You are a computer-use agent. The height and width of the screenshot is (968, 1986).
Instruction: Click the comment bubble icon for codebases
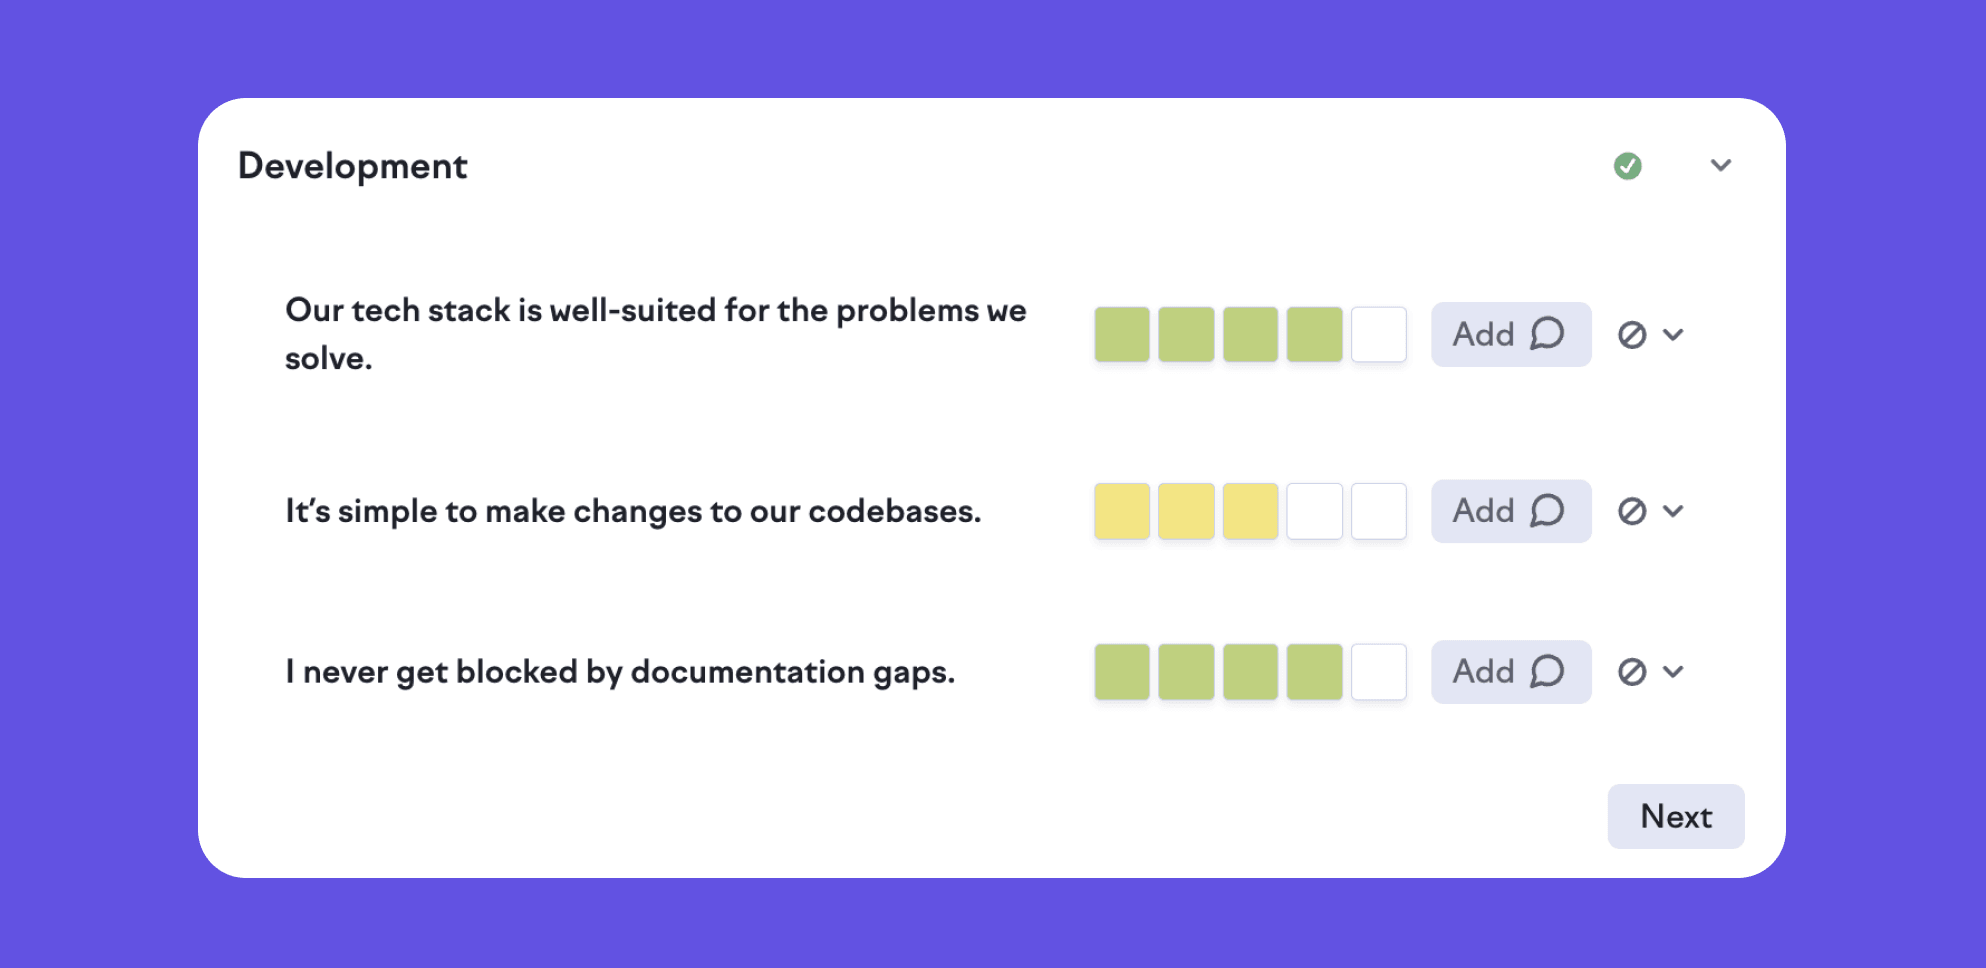click(1547, 511)
